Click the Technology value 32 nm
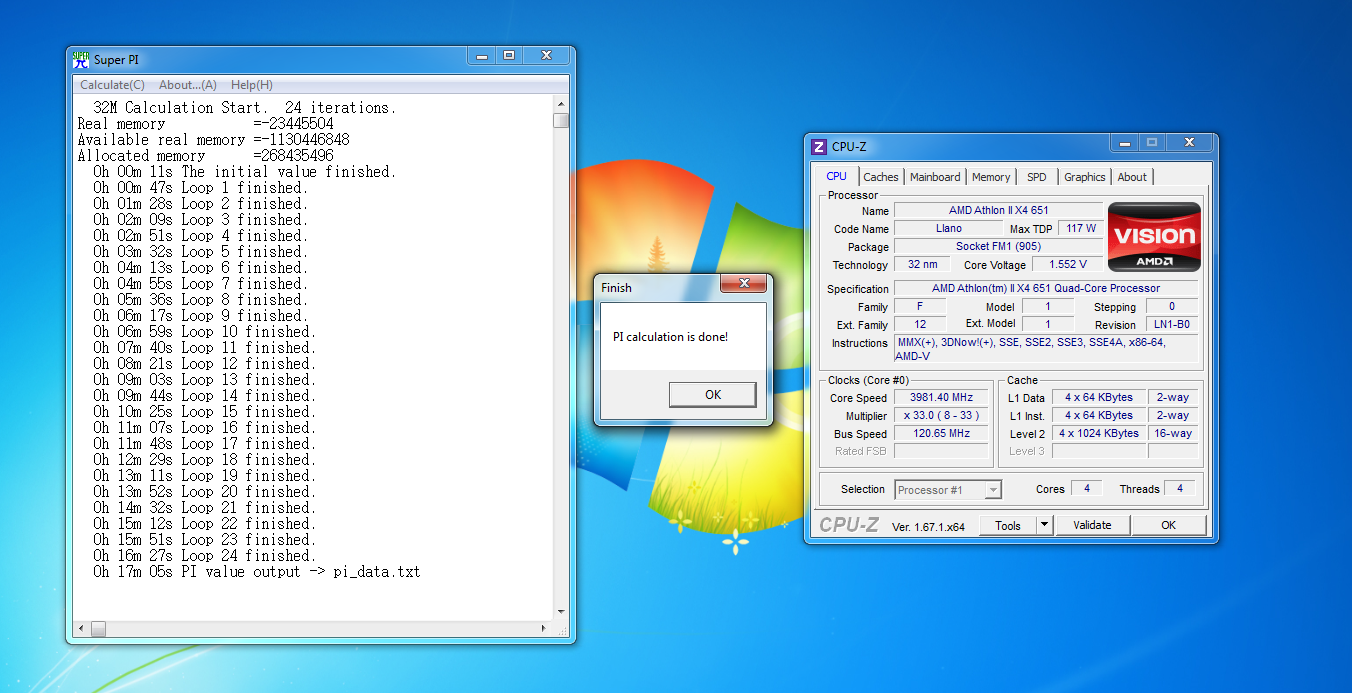 pos(922,265)
